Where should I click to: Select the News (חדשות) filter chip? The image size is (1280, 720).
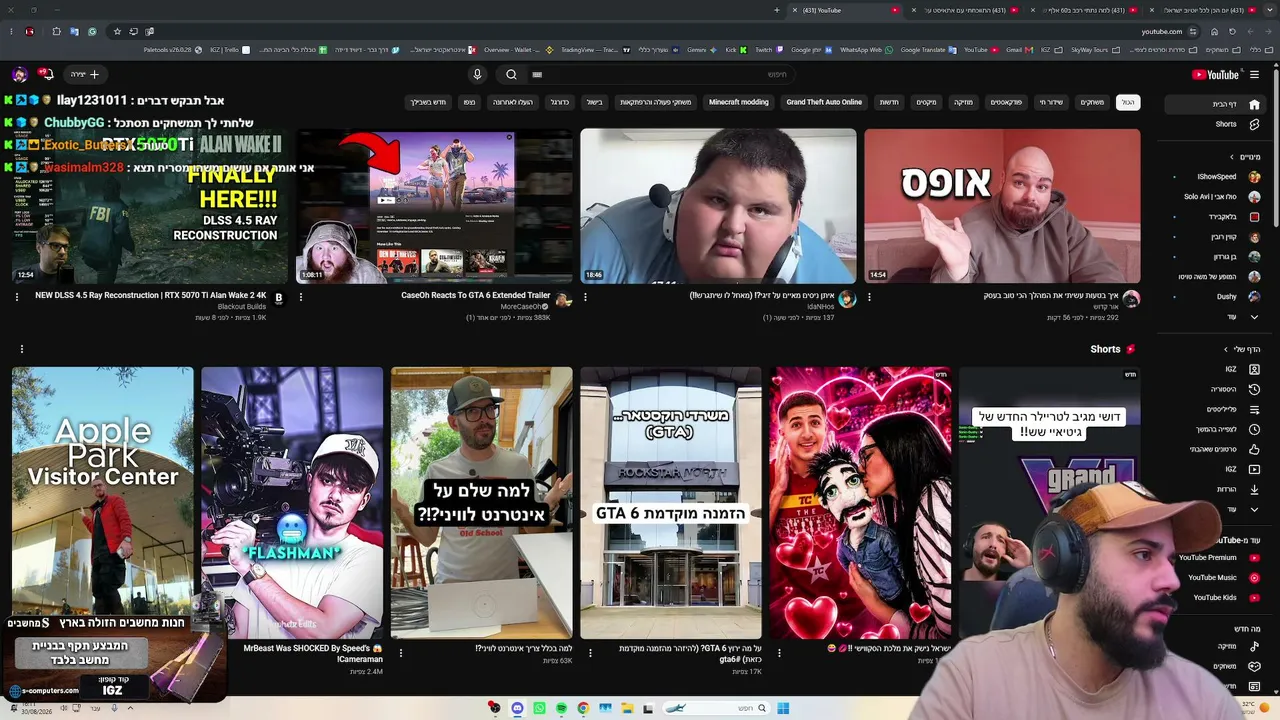tap(889, 102)
